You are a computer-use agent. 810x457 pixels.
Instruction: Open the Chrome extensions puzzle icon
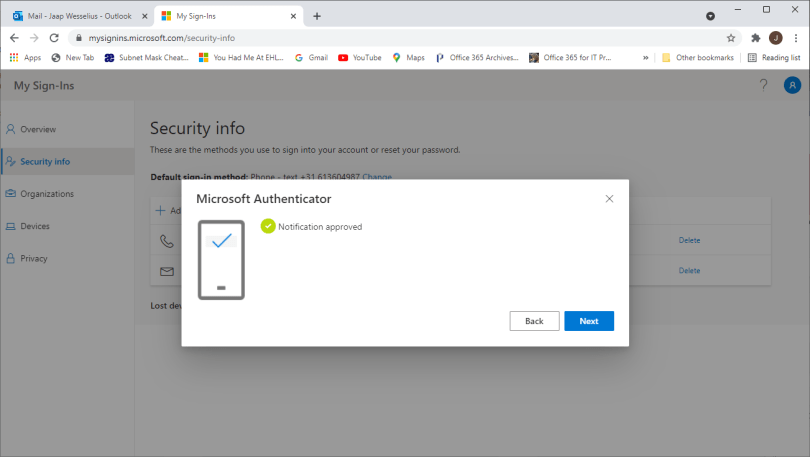756,38
